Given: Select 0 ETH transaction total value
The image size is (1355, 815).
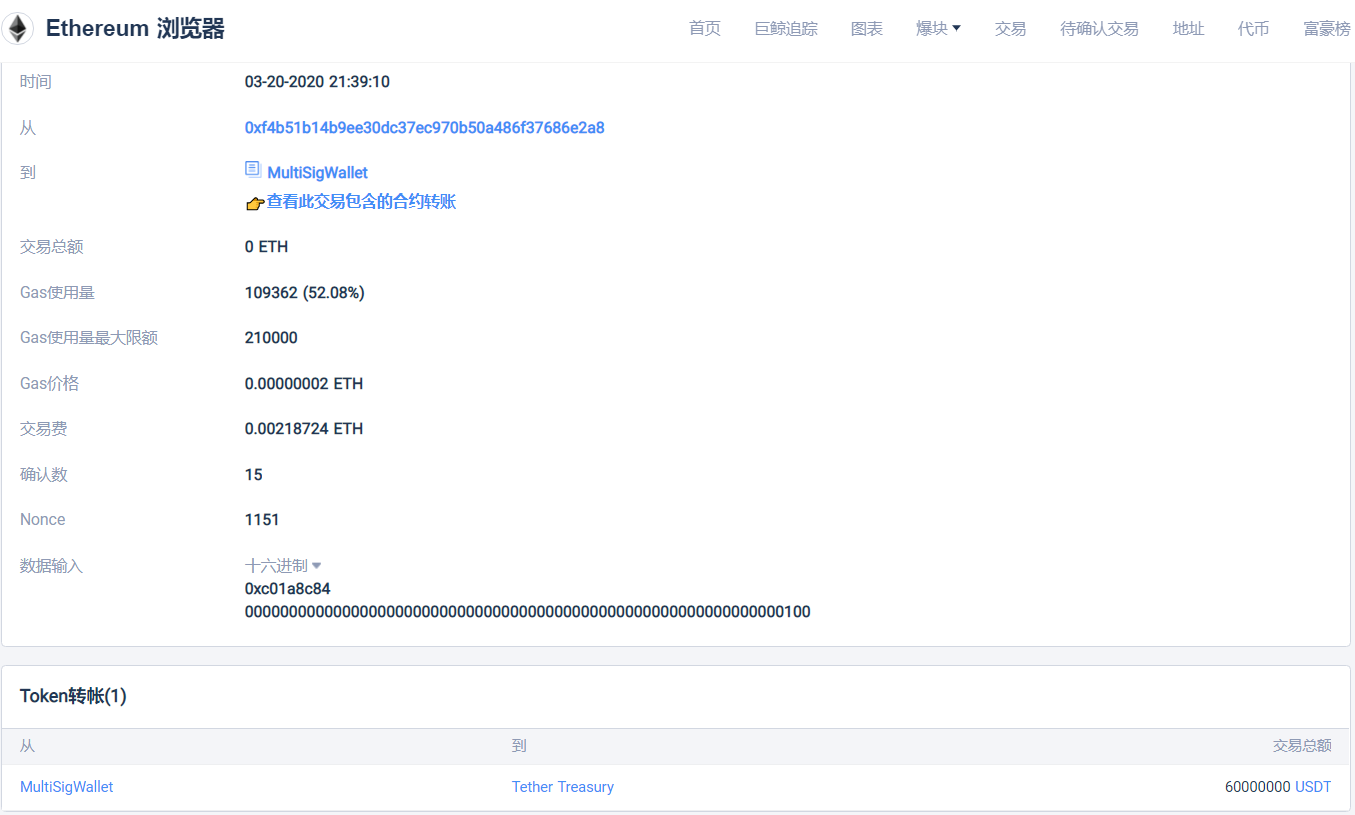Looking at the screenshot, I should (x=266, y=247).
